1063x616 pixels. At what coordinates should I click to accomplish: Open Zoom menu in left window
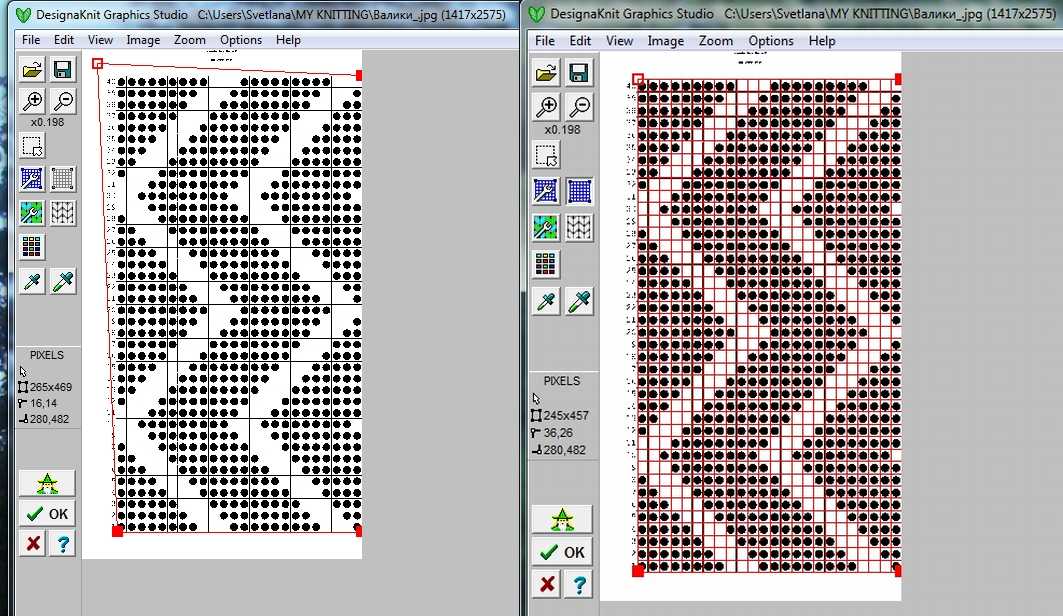point(190,40)
